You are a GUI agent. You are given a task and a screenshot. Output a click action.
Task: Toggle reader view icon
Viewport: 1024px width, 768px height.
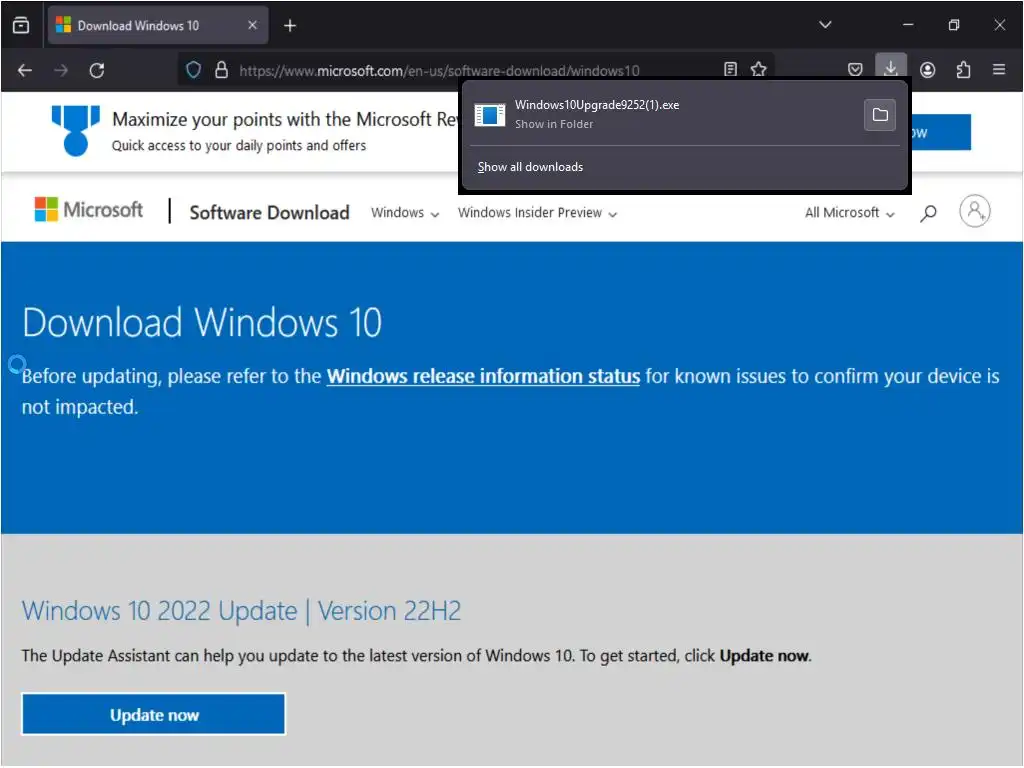coord(731,69)
